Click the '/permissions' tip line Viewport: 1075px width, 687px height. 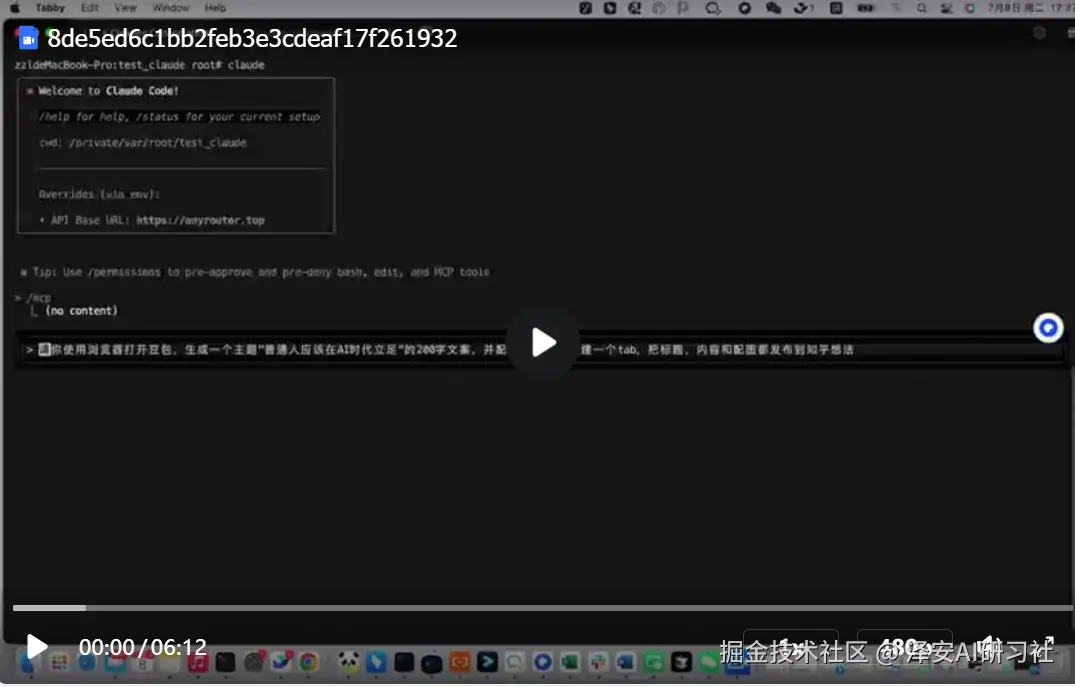[x=255, y=272]
